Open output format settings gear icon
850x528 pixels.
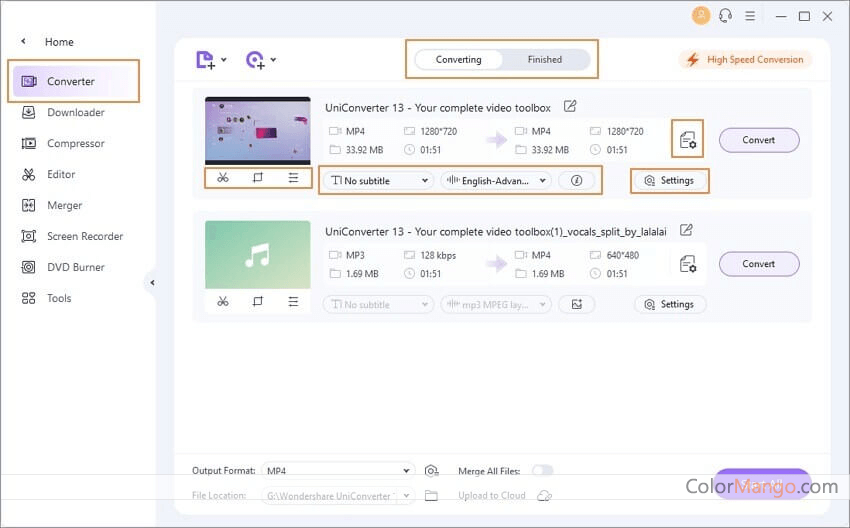point(431,471)
